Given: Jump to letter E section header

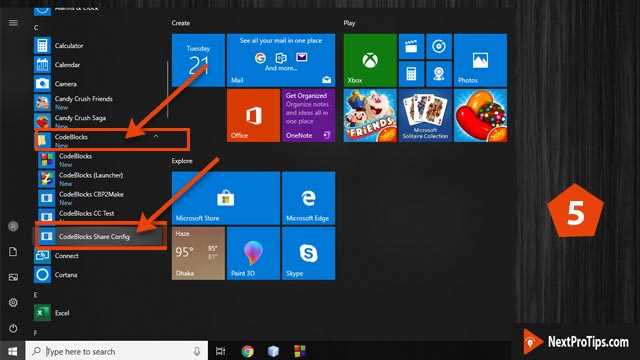Looking at the screenshot, I should [x=36, y=294].
